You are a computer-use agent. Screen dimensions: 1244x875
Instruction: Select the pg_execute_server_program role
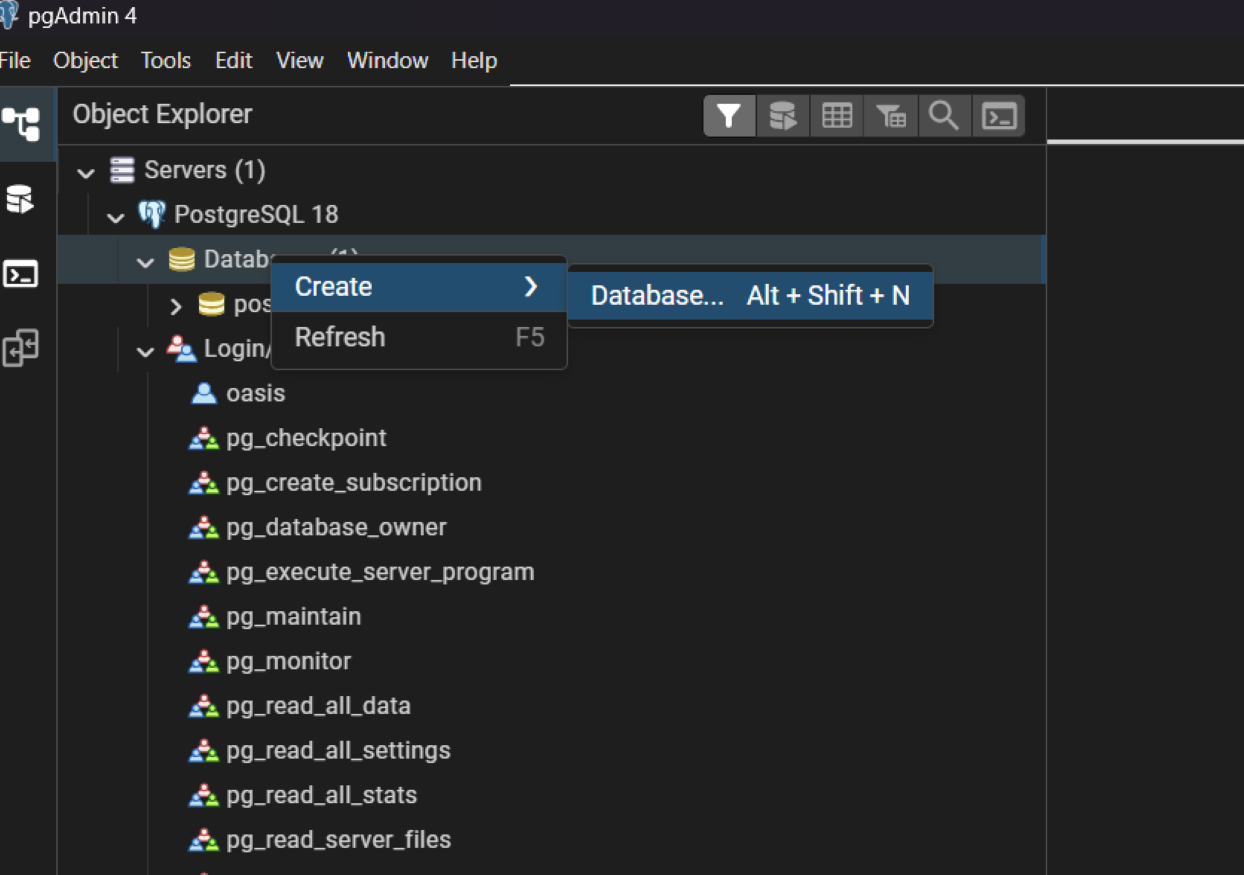(380, 572)
